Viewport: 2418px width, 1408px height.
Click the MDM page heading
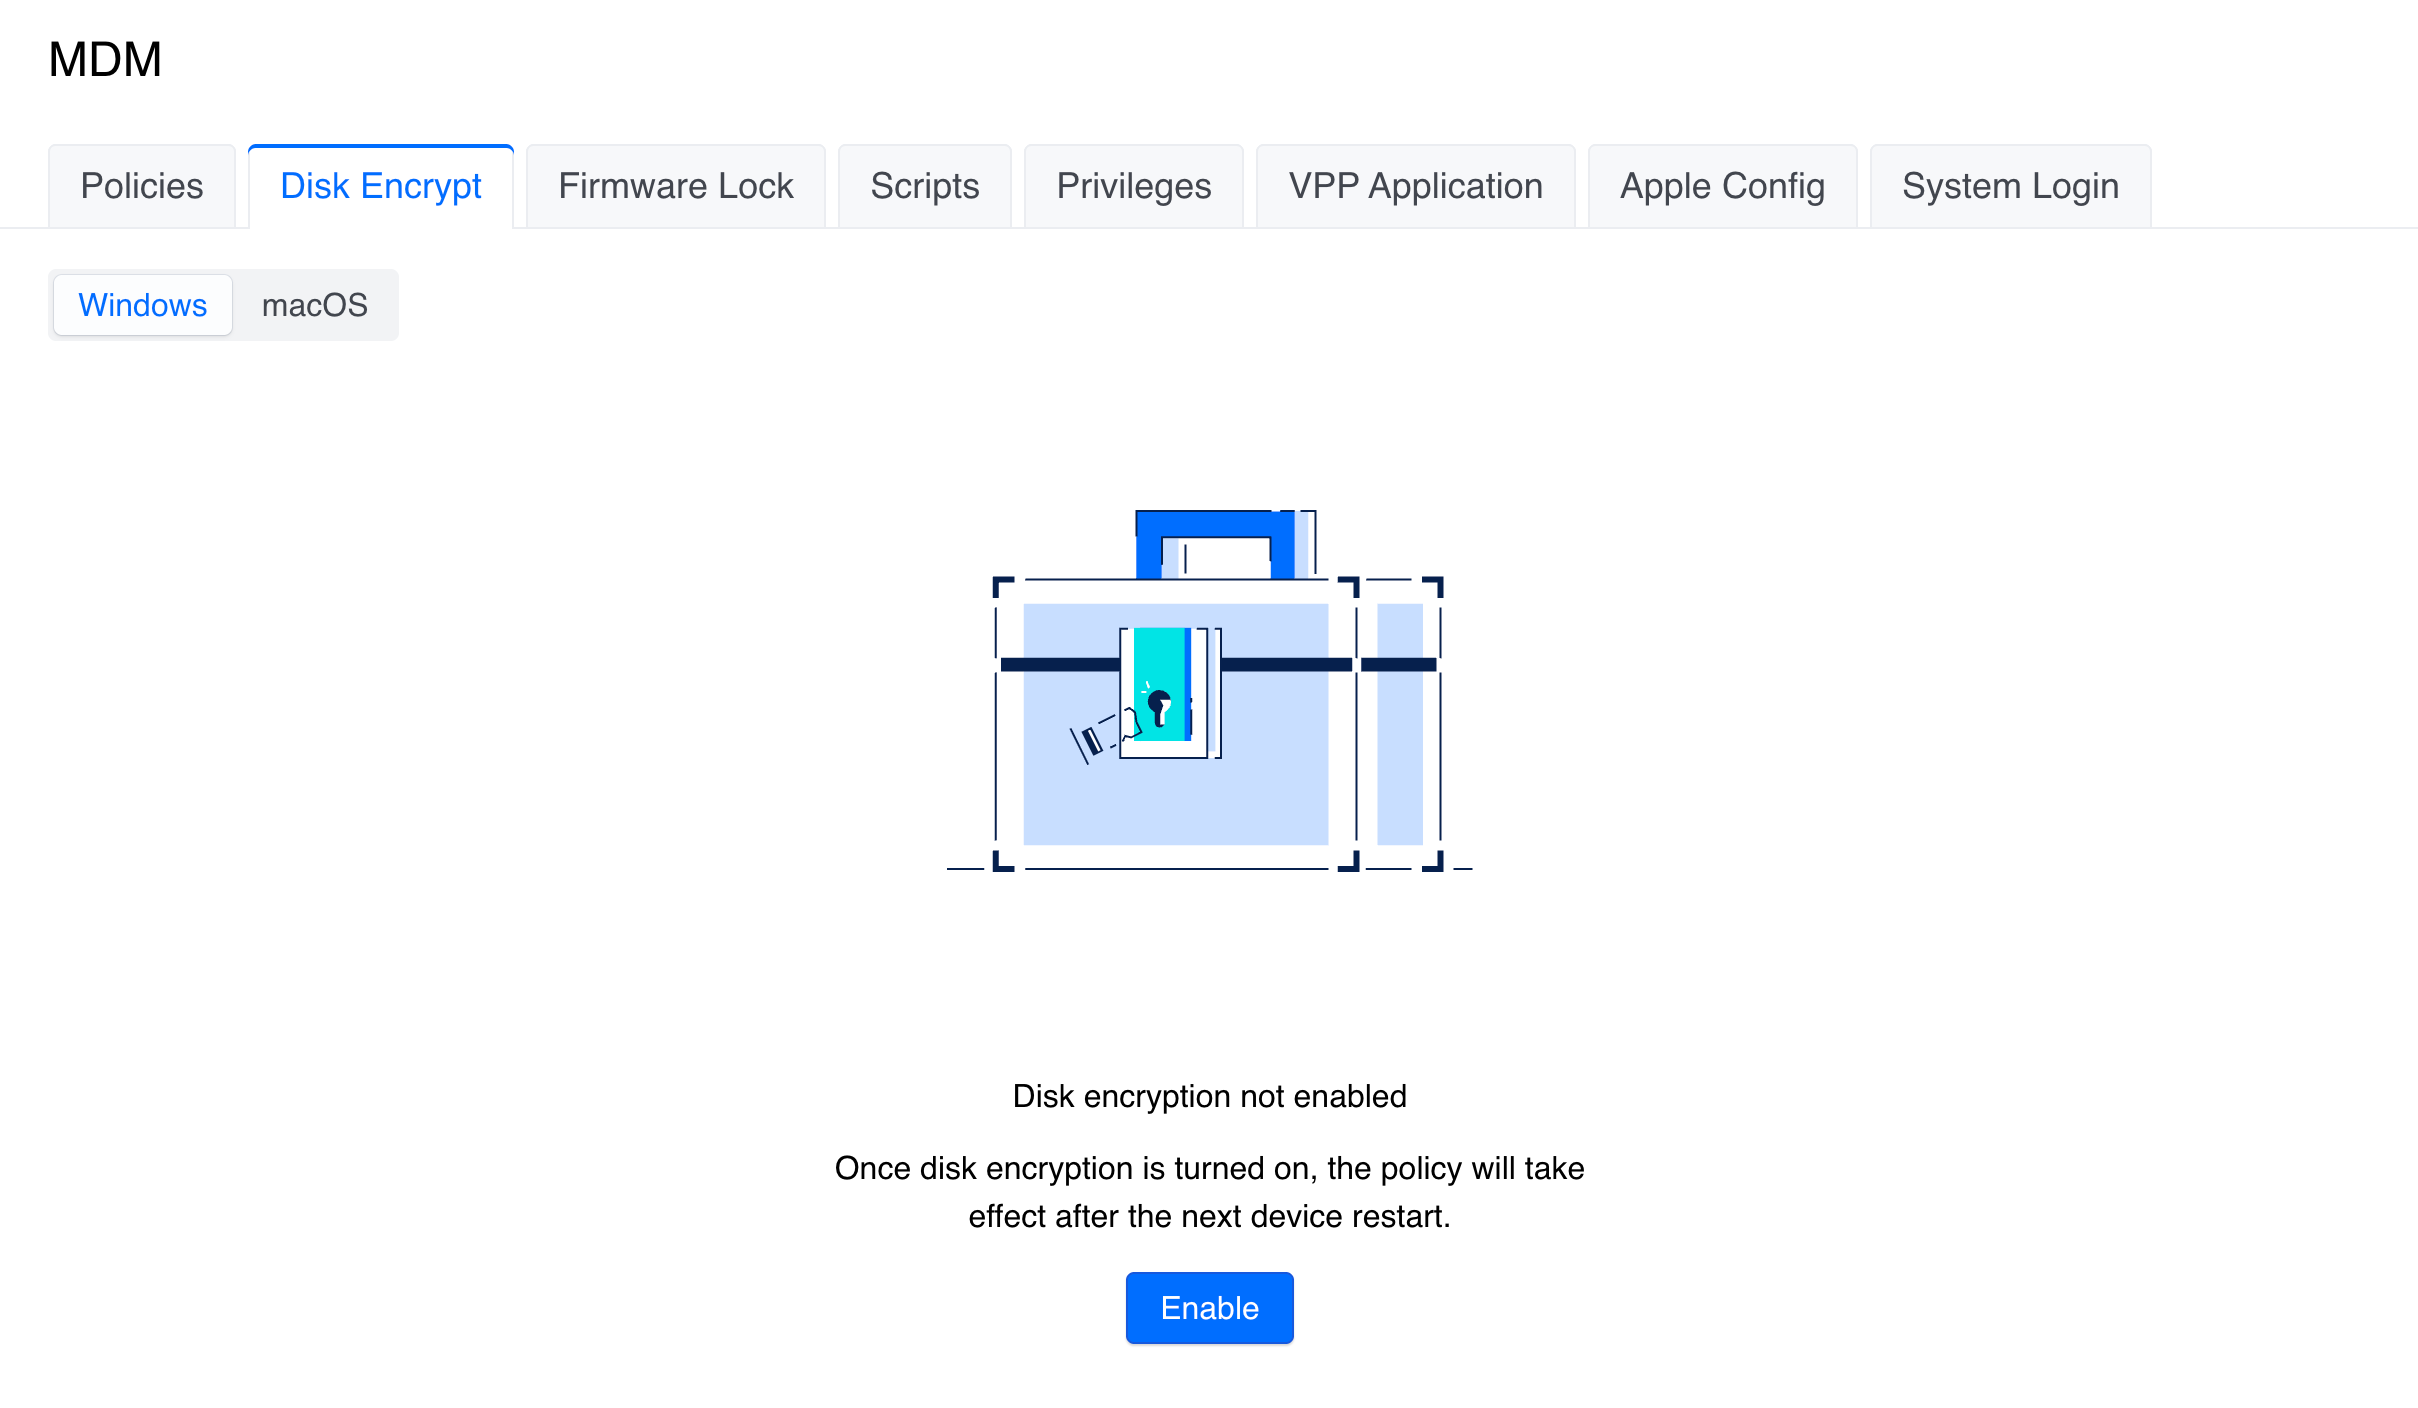point(105,59)
